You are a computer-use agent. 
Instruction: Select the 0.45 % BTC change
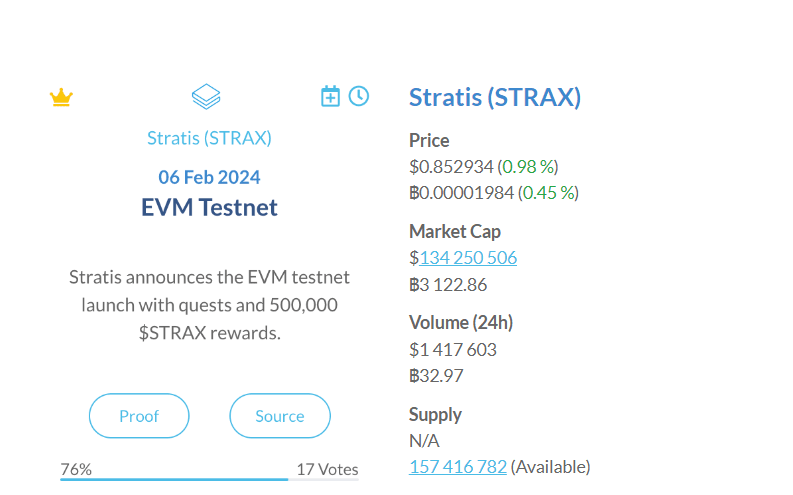tap(549, 193)
